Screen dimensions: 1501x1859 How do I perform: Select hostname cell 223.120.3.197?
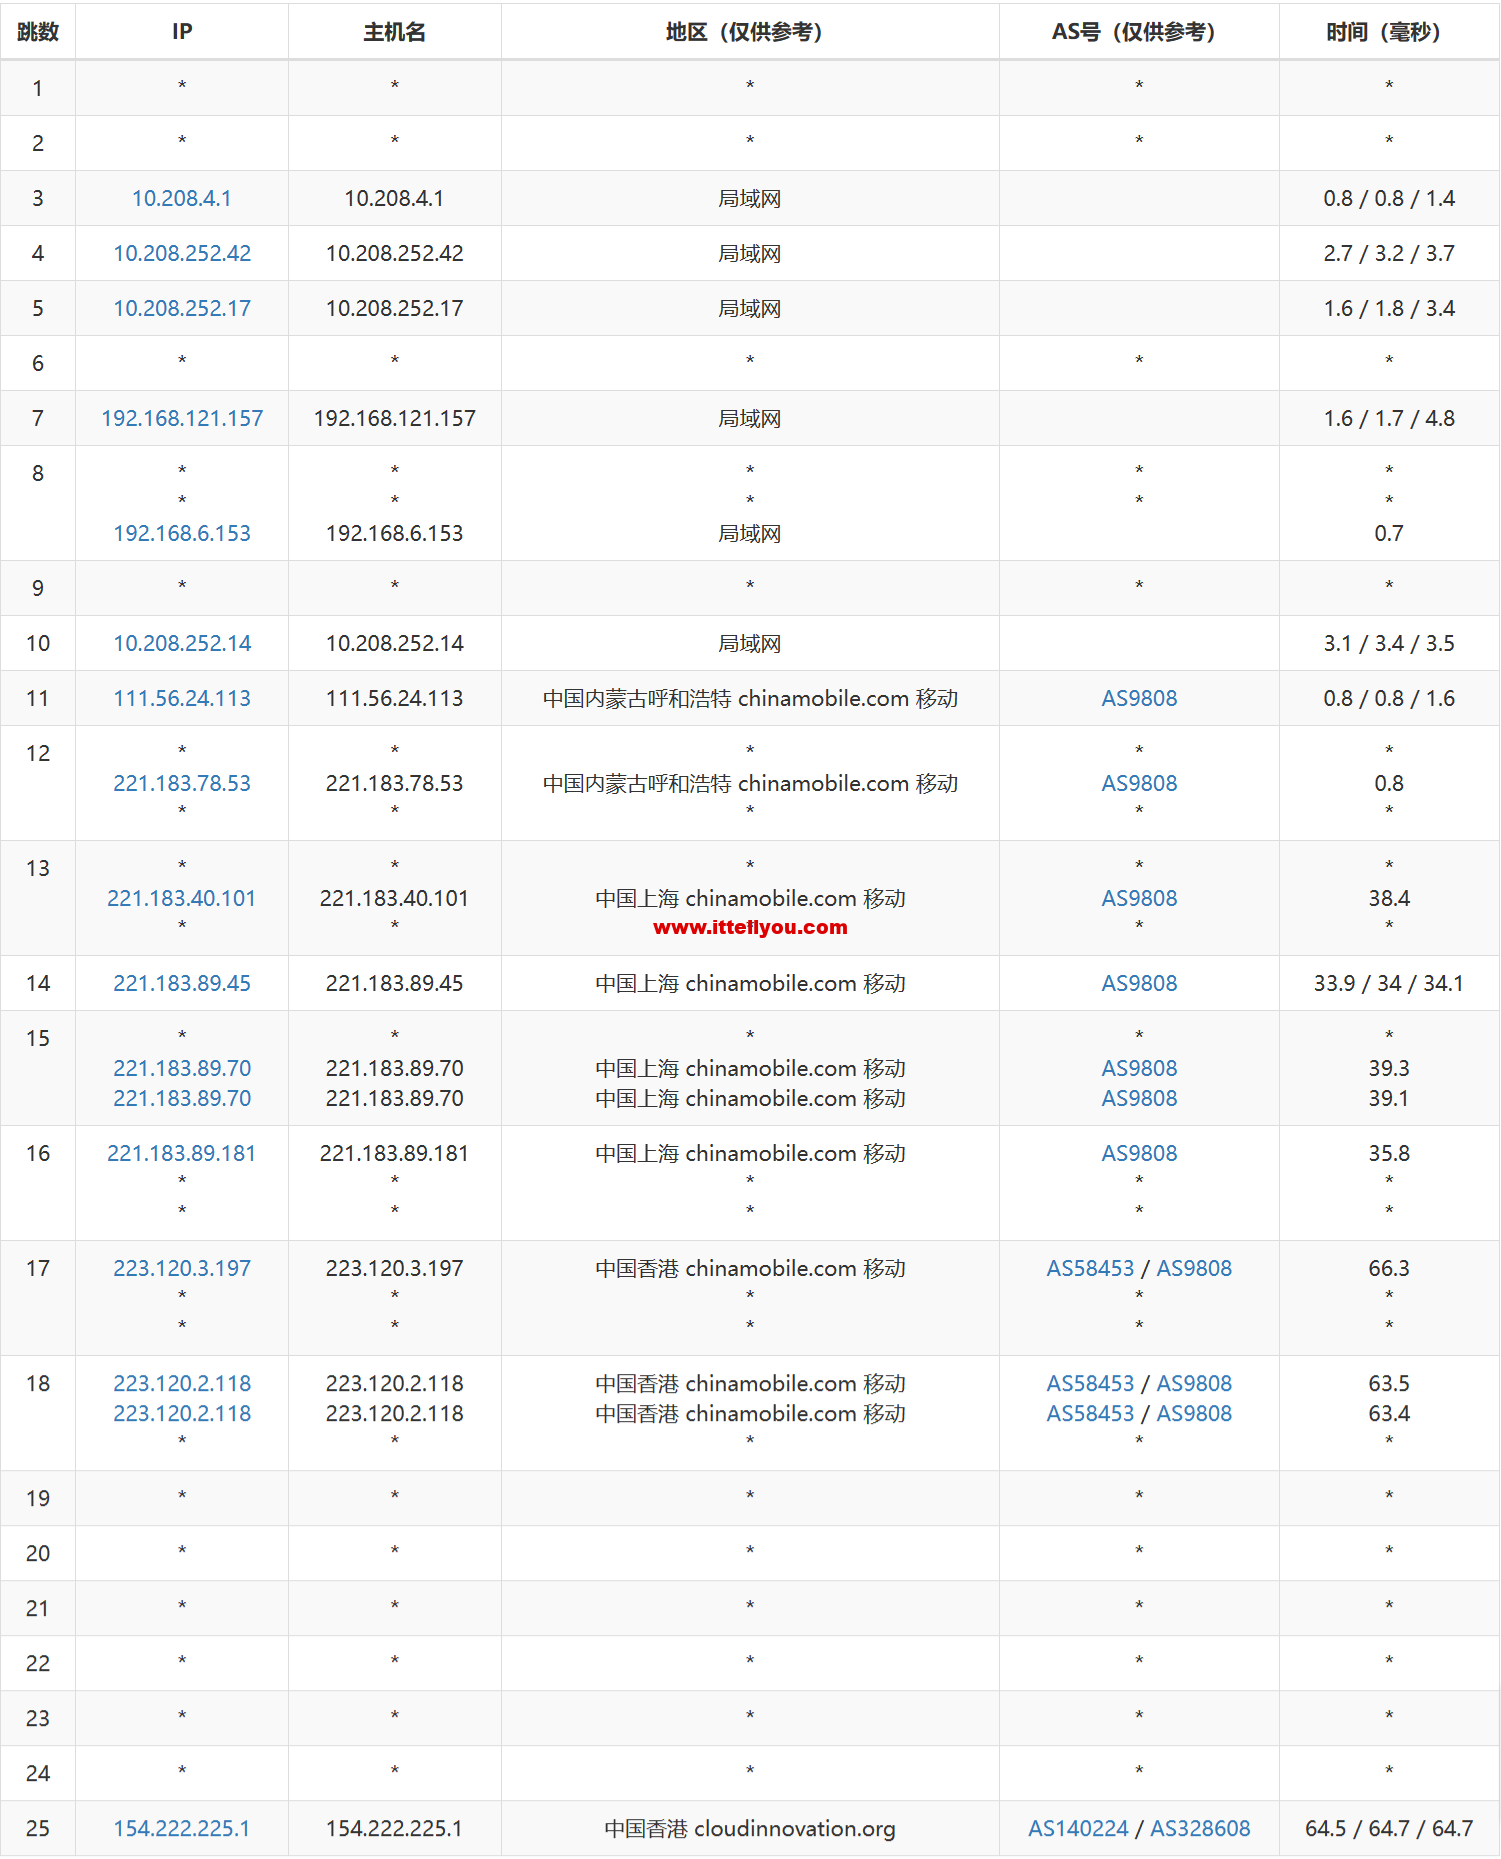pyautogui.click(x=394, y=1268)
